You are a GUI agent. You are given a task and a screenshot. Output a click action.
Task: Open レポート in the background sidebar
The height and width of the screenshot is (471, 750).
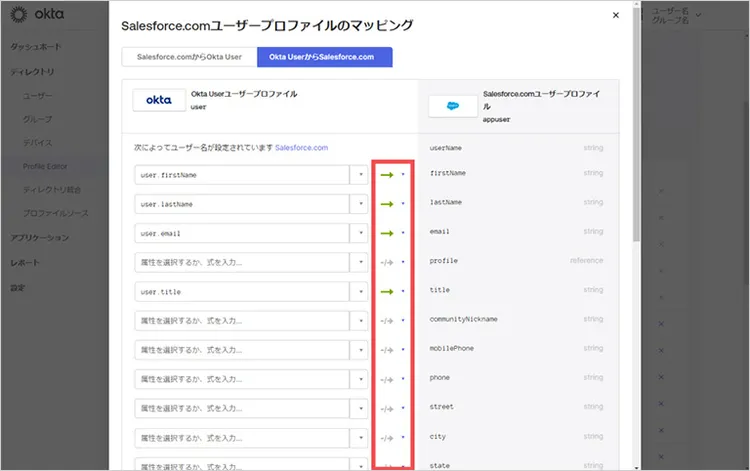pyautogui.click(x=25, y=263)
